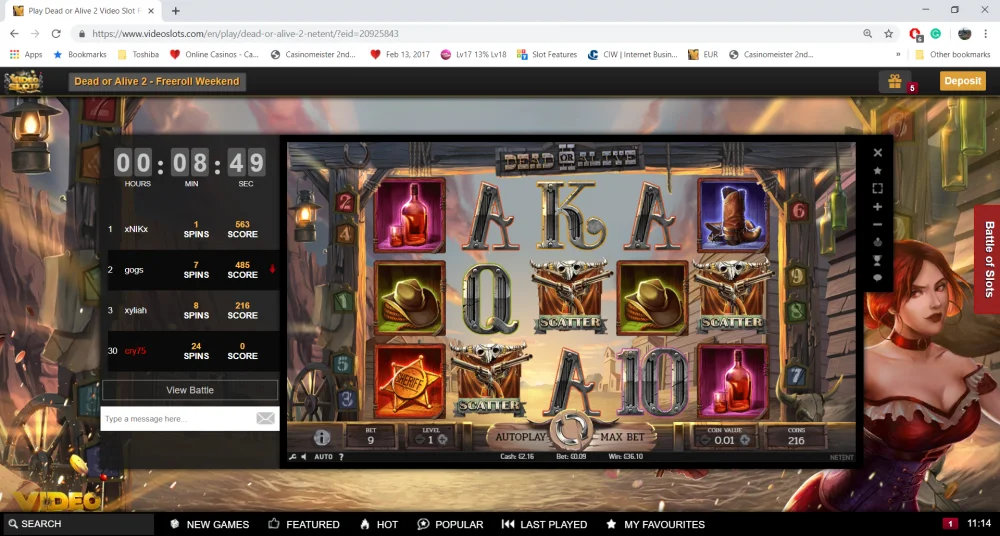
Task: Open Online Casinos bookmark
Action: (x=214, y=54)
